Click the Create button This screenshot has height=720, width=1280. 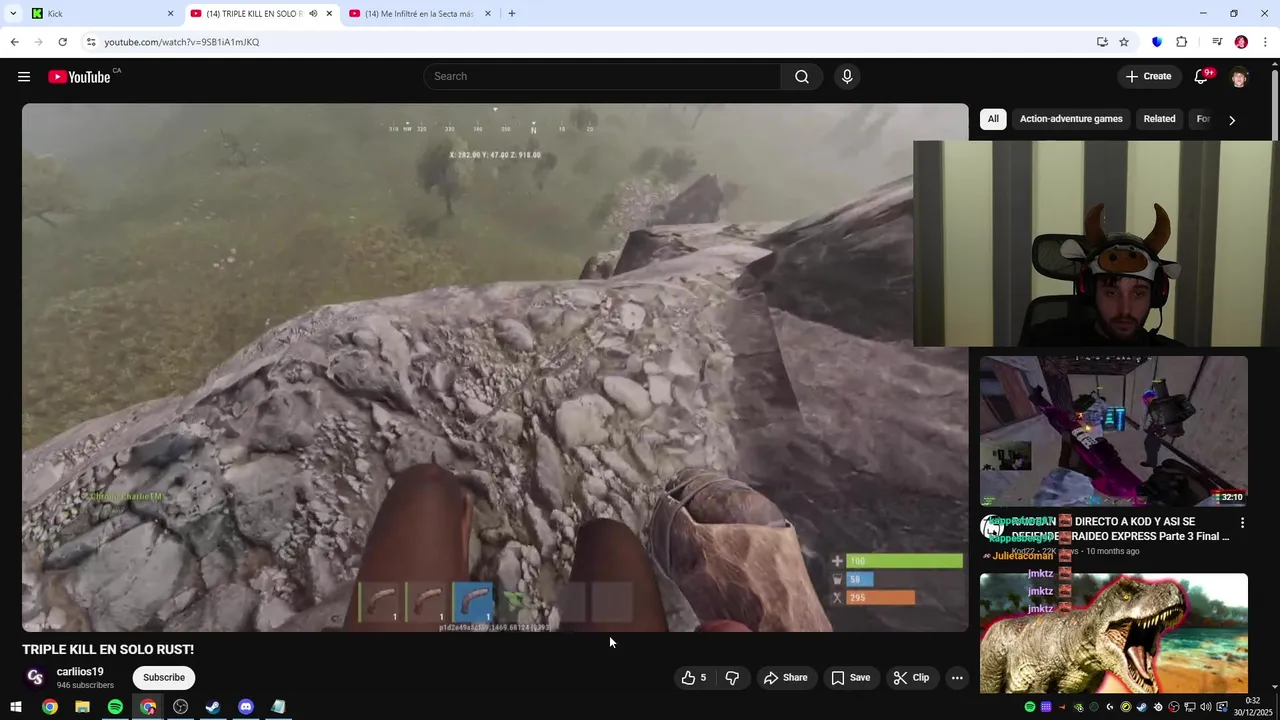(x=1148, y=77)
